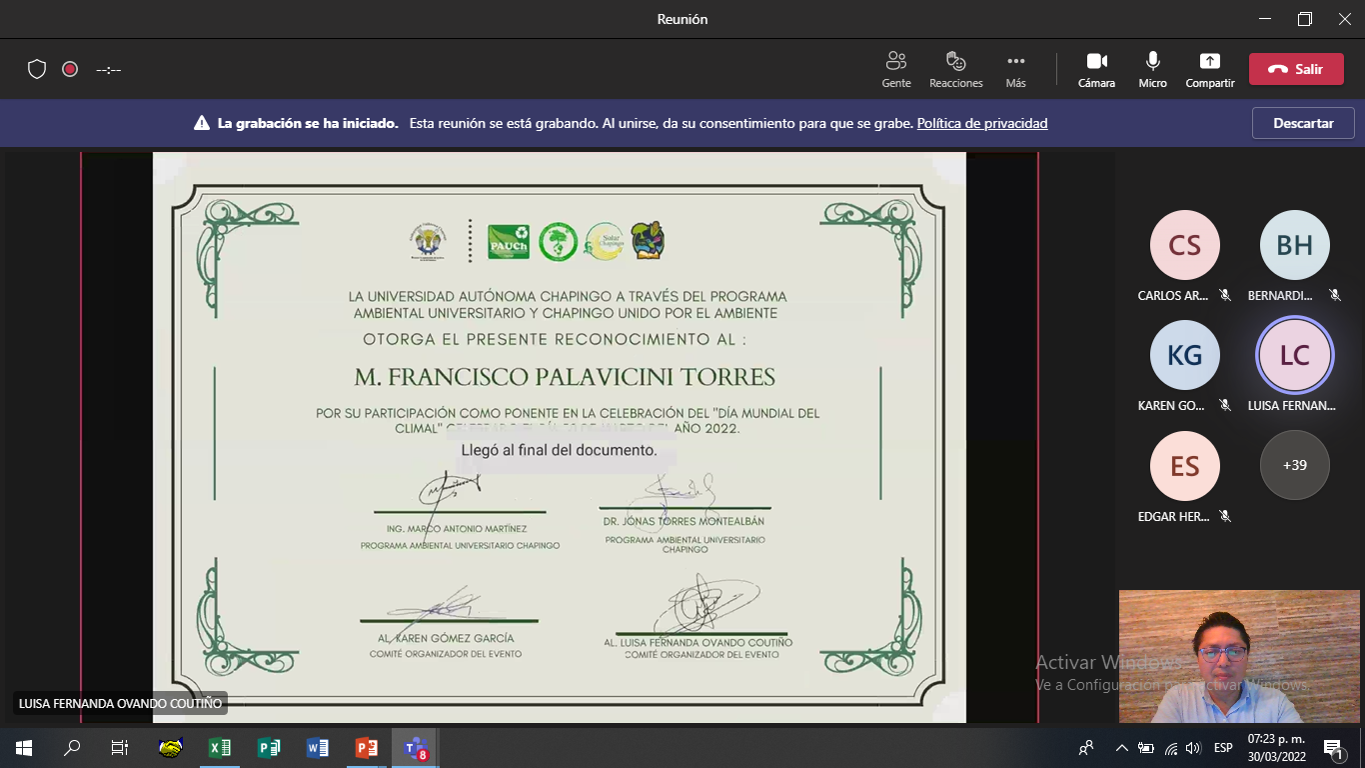Open the People icon in system tray
The image size is (1365, 768).
coord(1086,747)
